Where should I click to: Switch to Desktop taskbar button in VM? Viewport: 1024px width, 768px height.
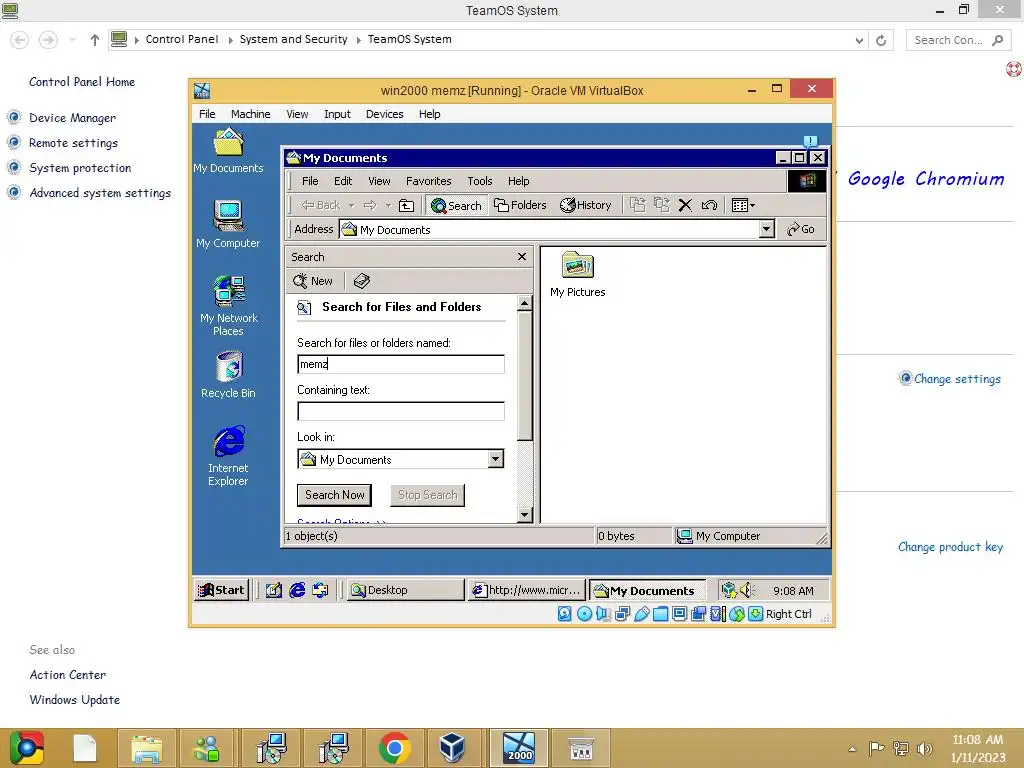tap(405, 590)
